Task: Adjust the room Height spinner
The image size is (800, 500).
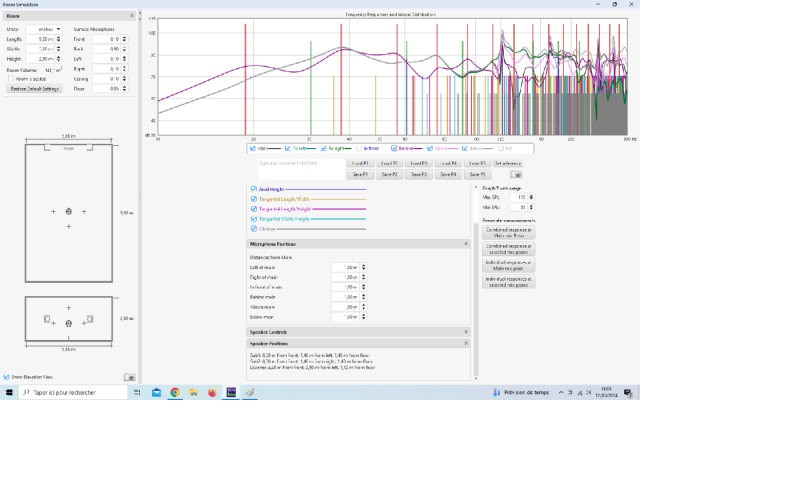Action: (58, 59)
